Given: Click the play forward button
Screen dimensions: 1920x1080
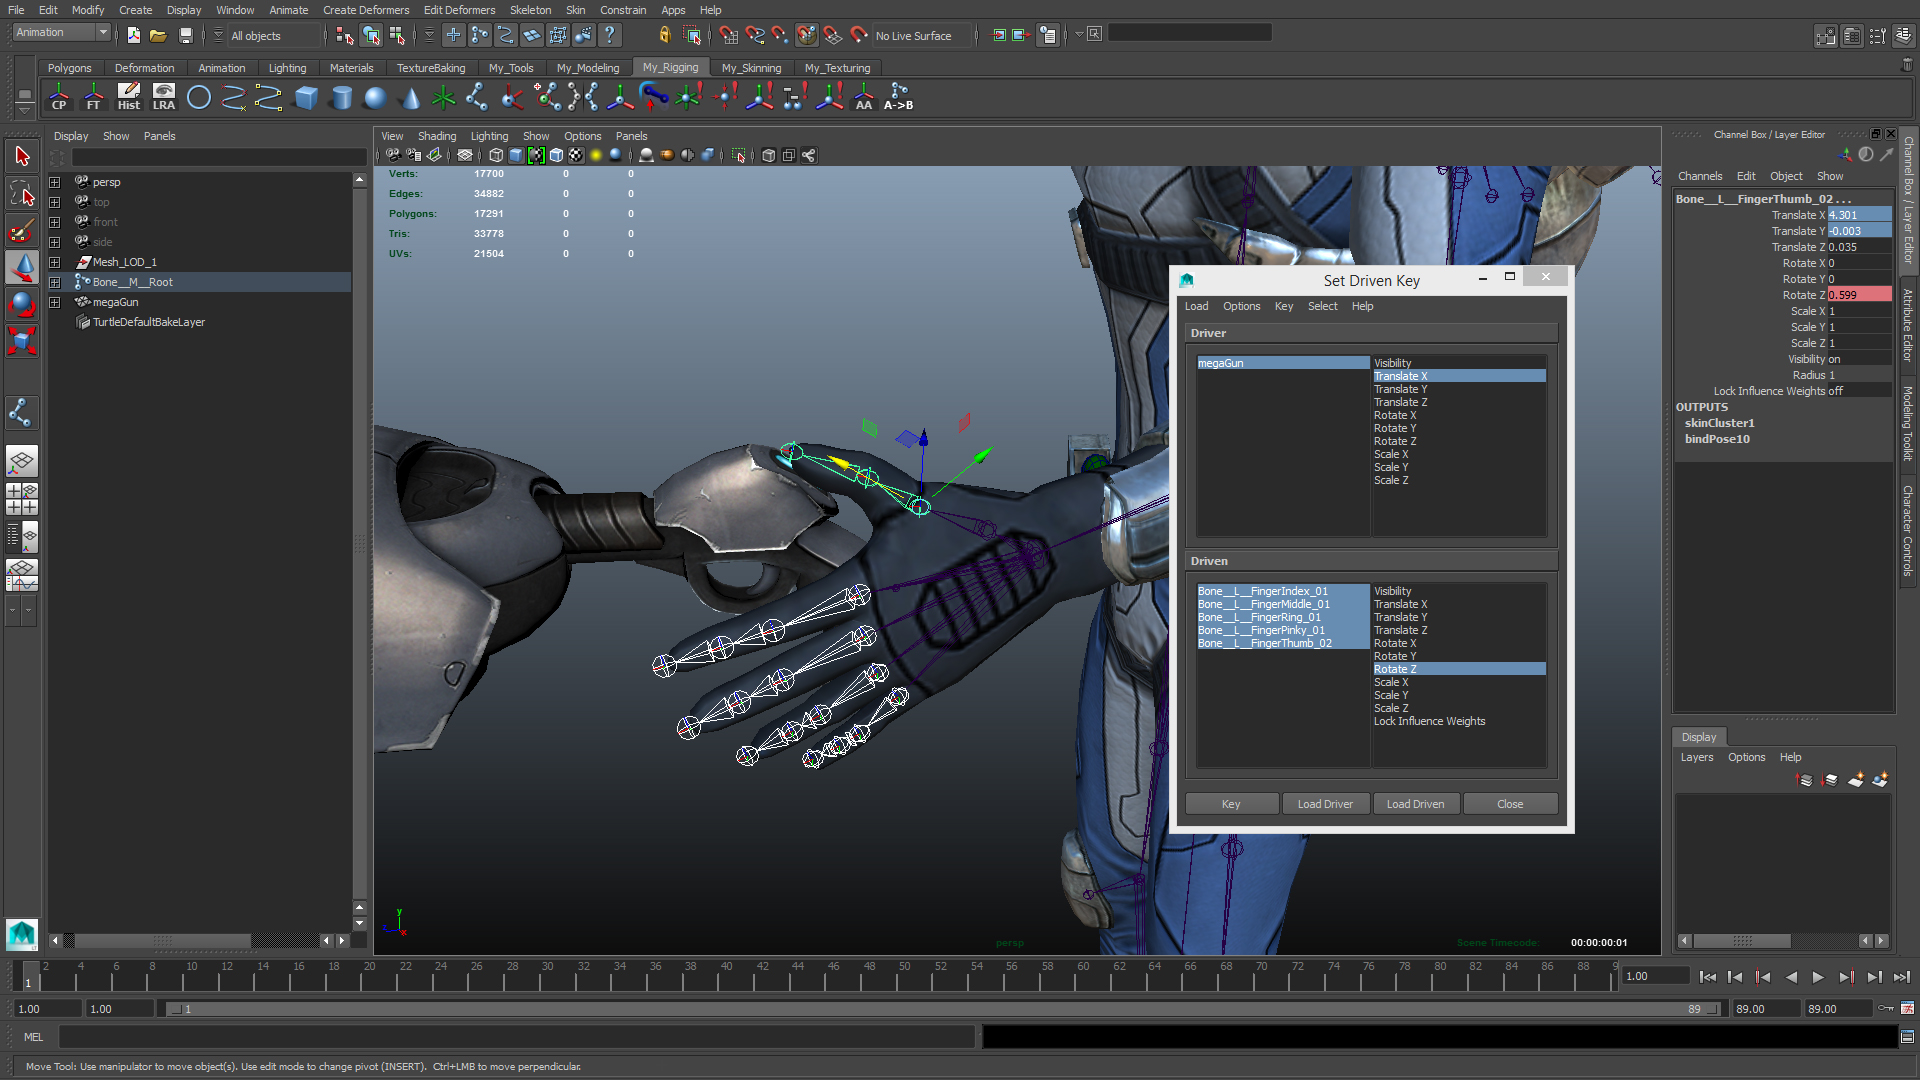Looking at the screenshot, I should 1818,977.
